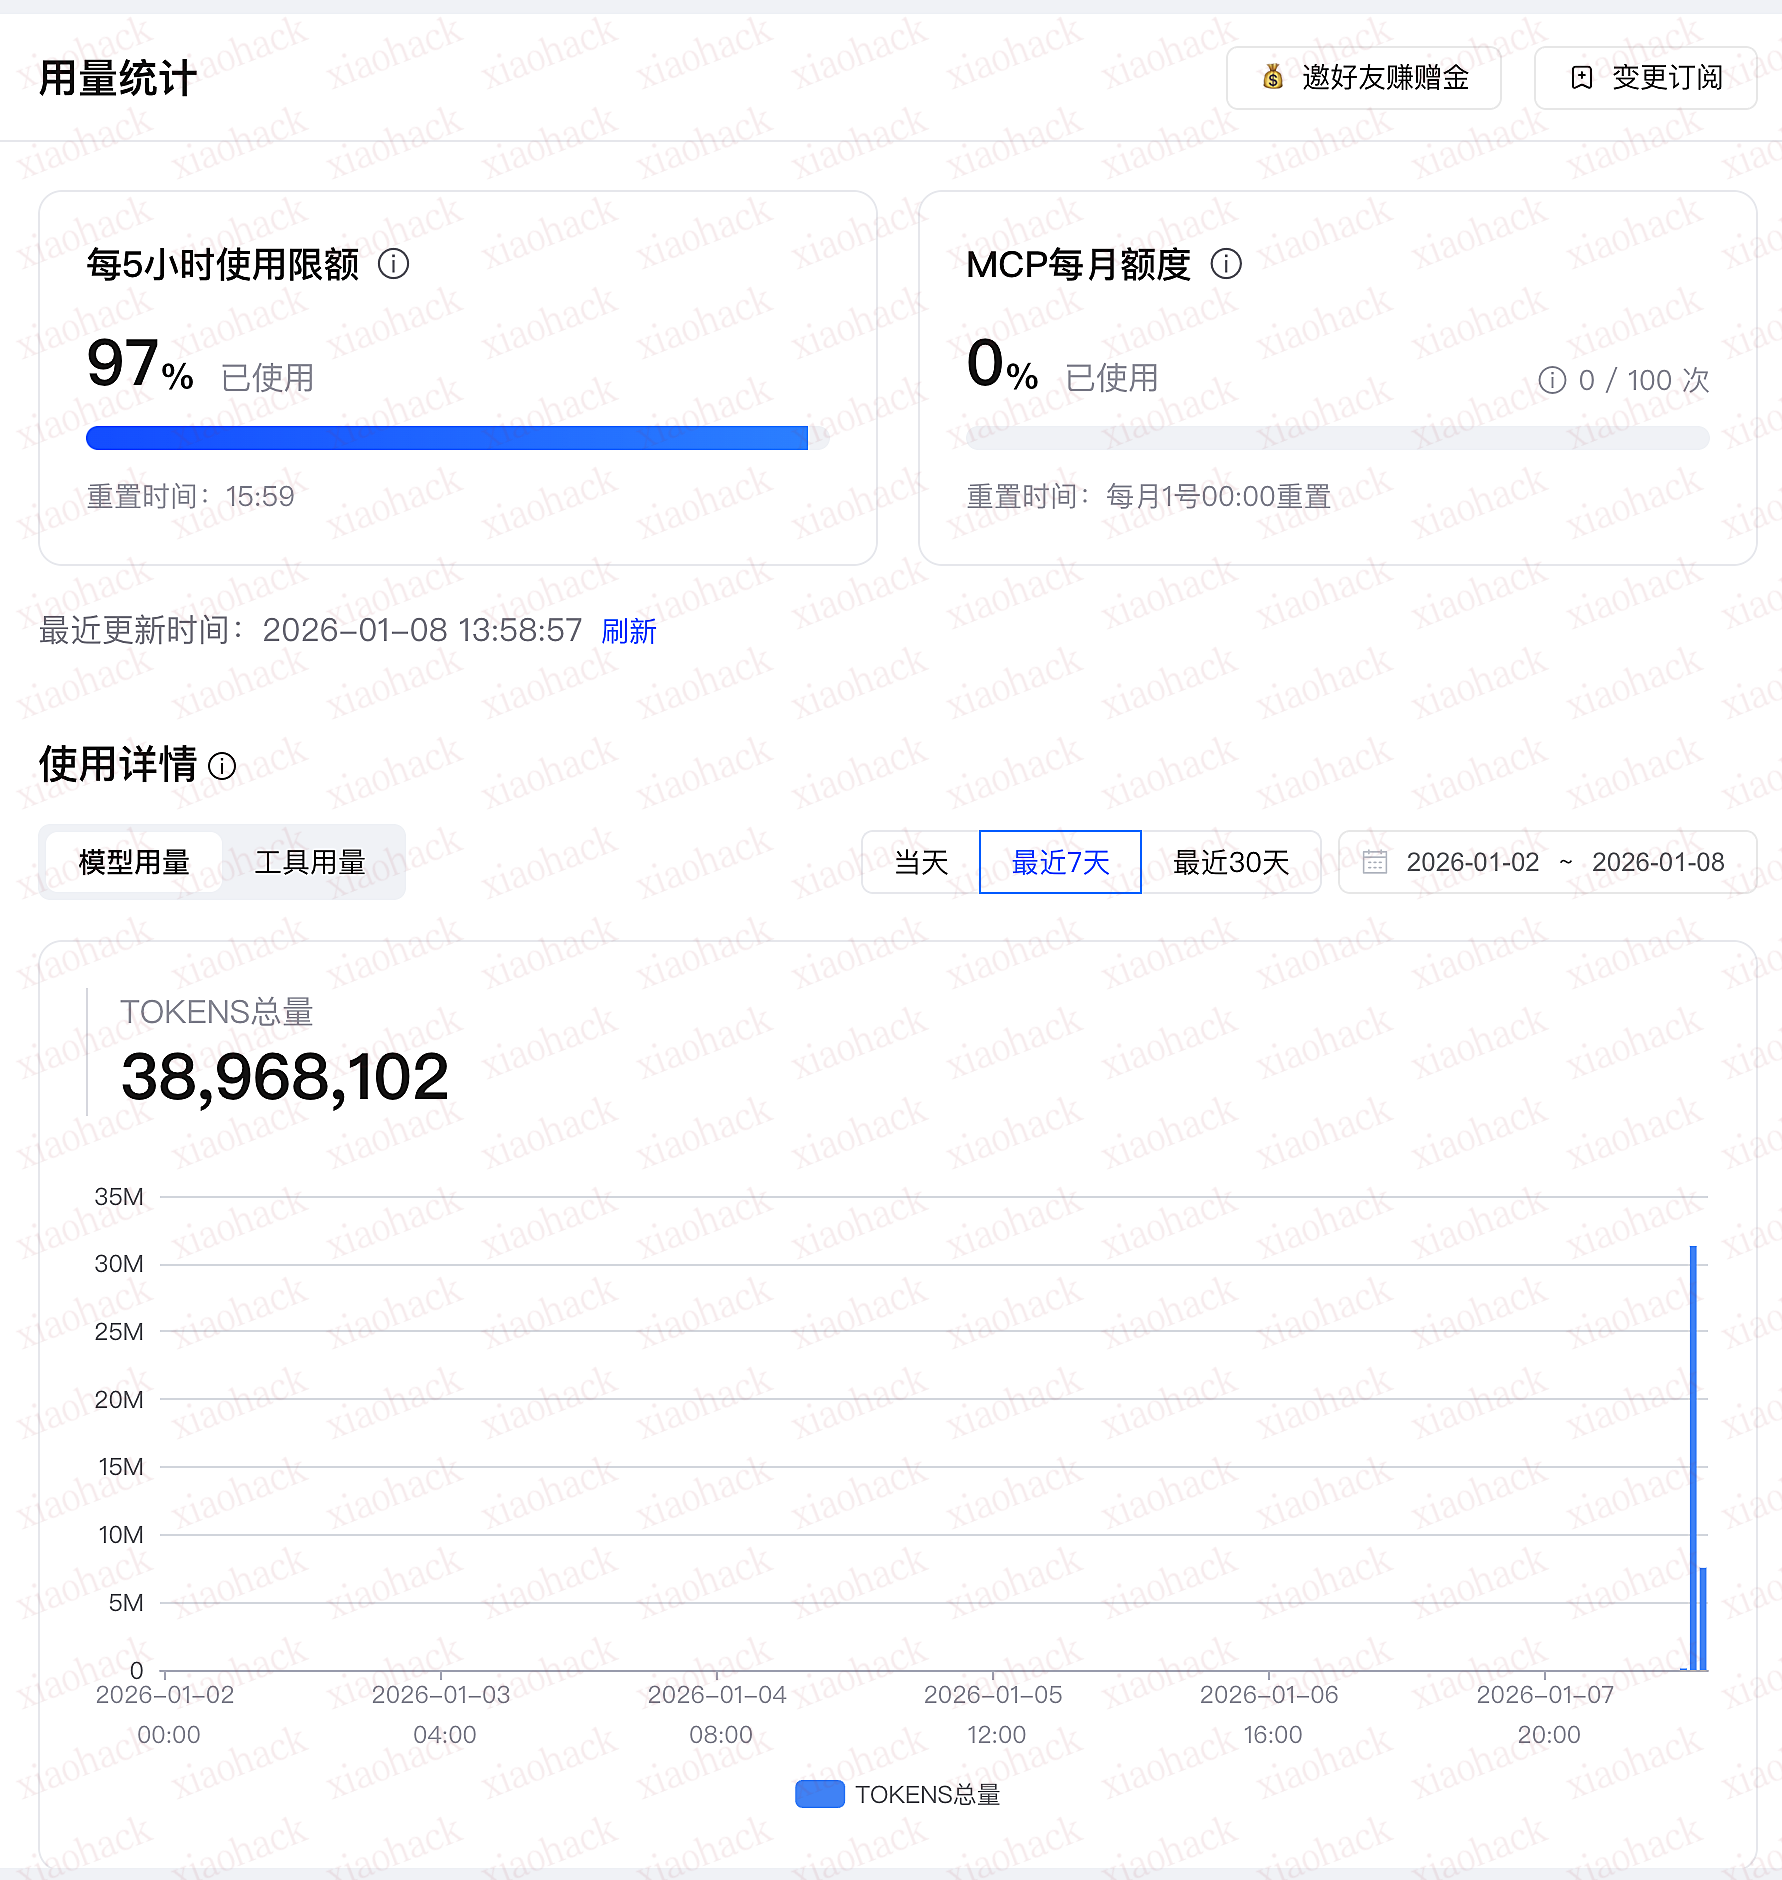Select the 最近30天 time filter
The width and height of the screenshot is (1782, 1880).
[x=1231, y=862]
